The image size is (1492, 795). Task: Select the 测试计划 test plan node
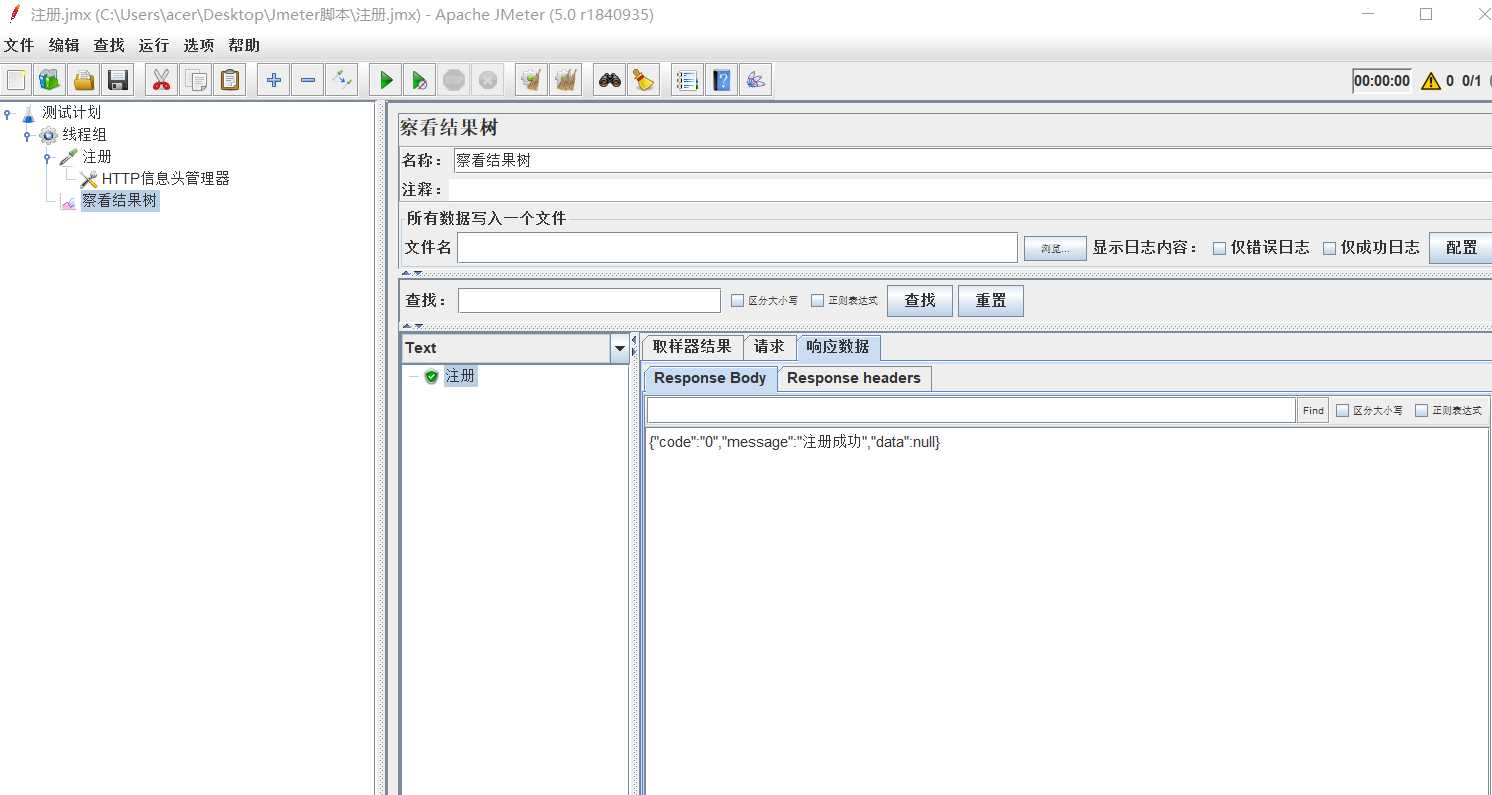pos(71,112)
